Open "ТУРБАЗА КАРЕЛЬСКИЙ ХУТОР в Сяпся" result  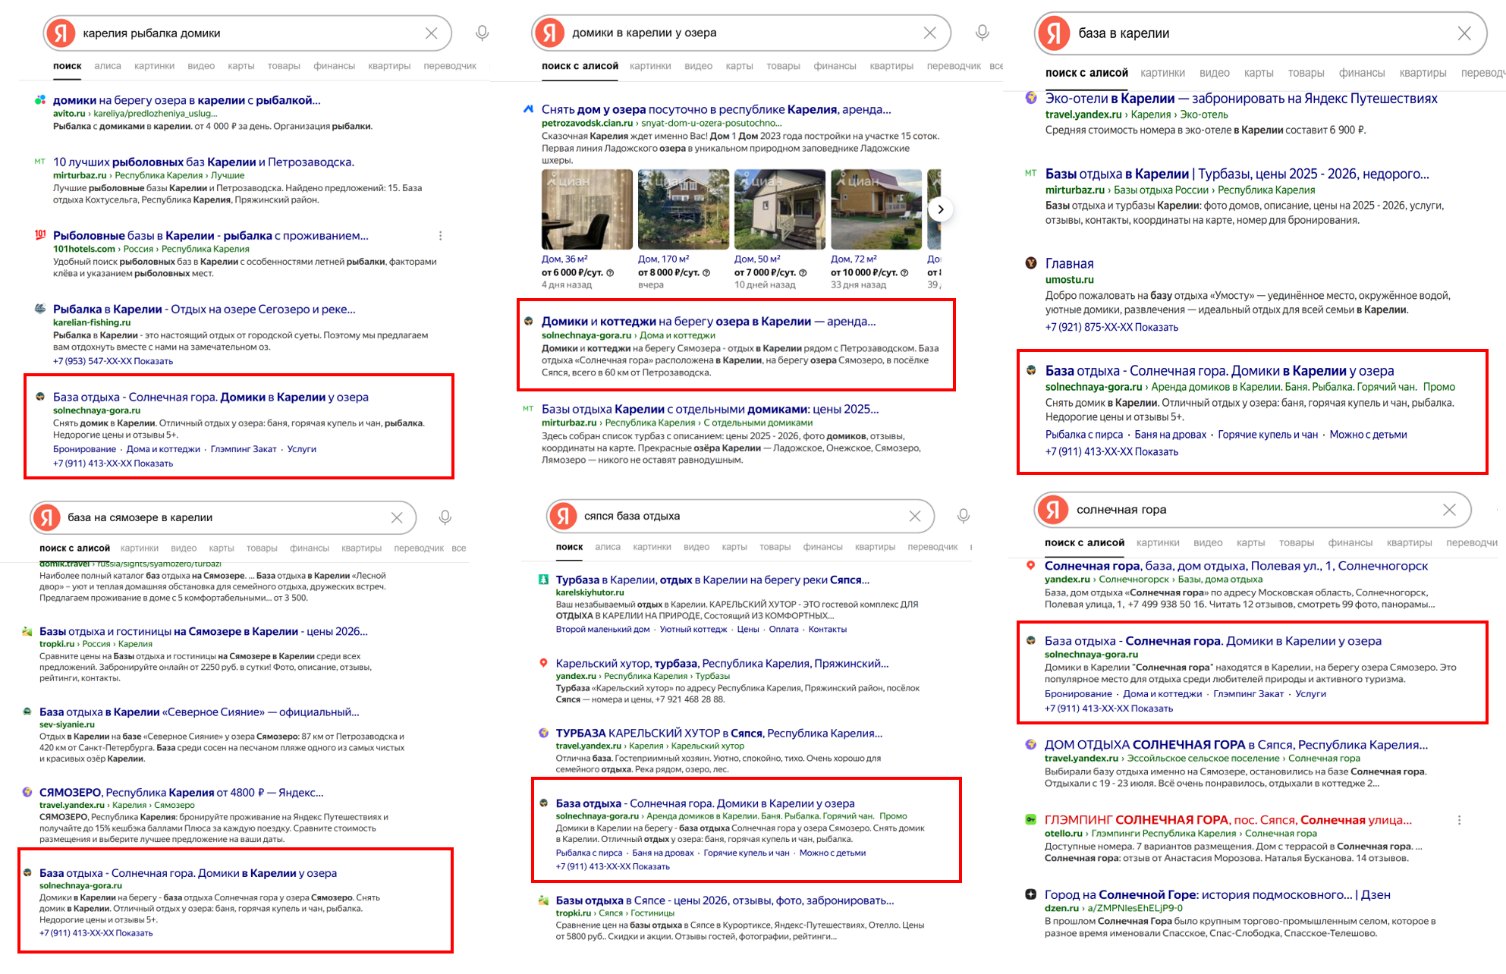click(719, 733)
